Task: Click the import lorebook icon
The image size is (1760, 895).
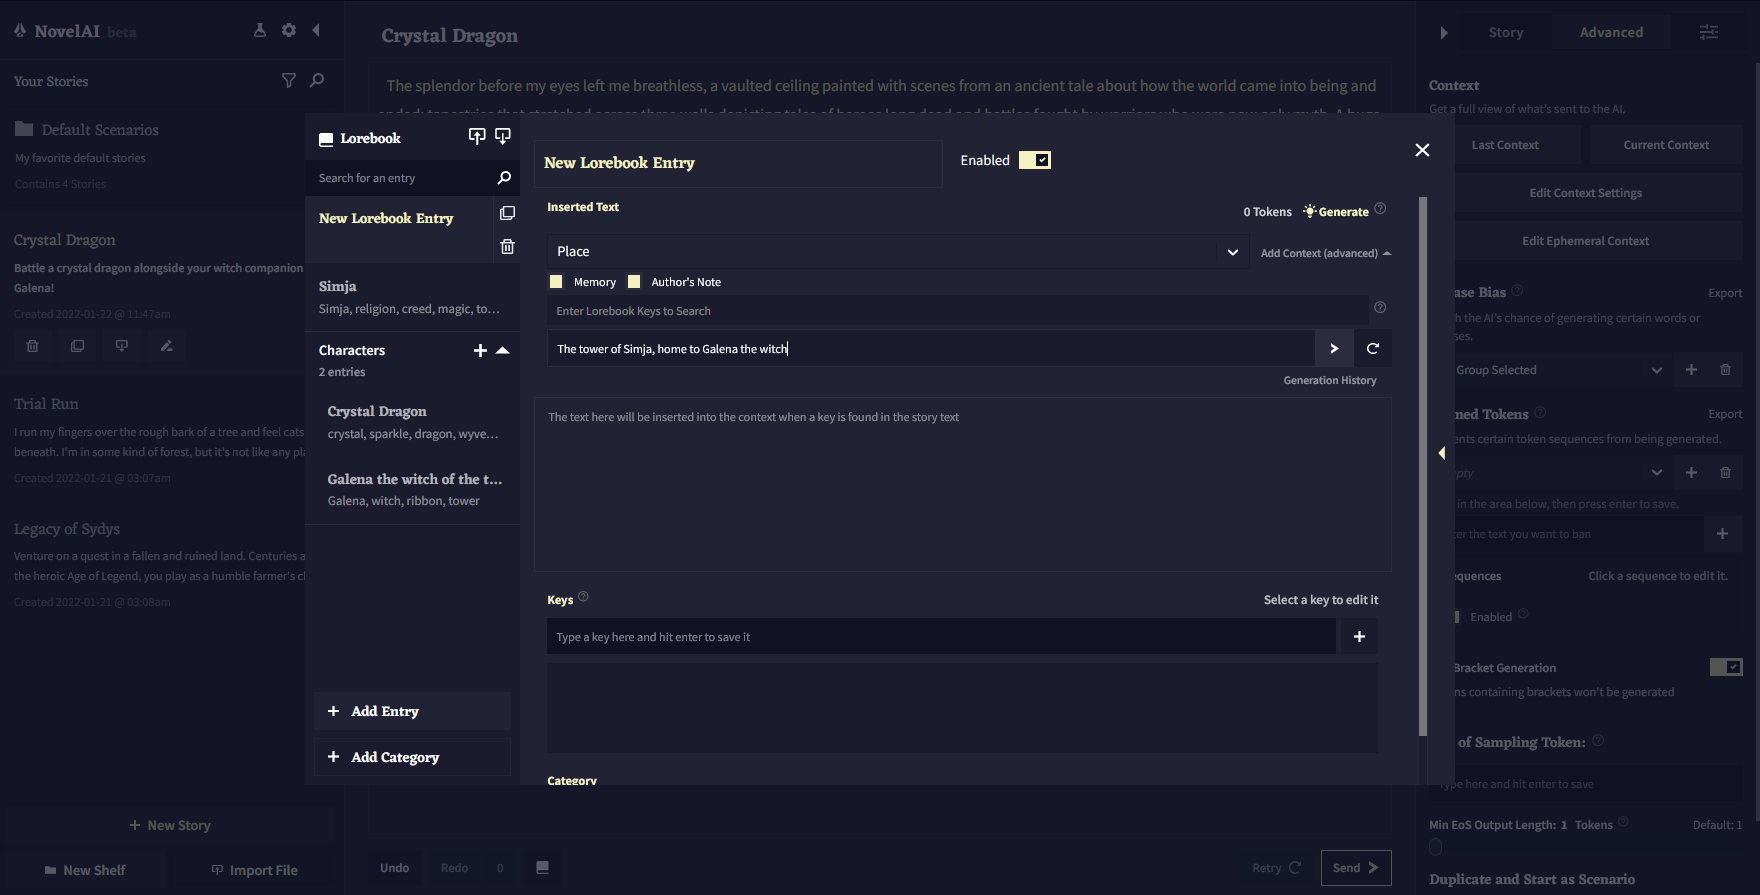Action: [477, 136]
